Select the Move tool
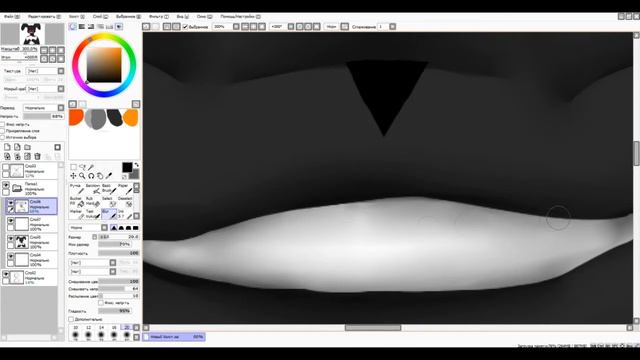The width and height of the screenshot is (640, 360). pos(73,176)
